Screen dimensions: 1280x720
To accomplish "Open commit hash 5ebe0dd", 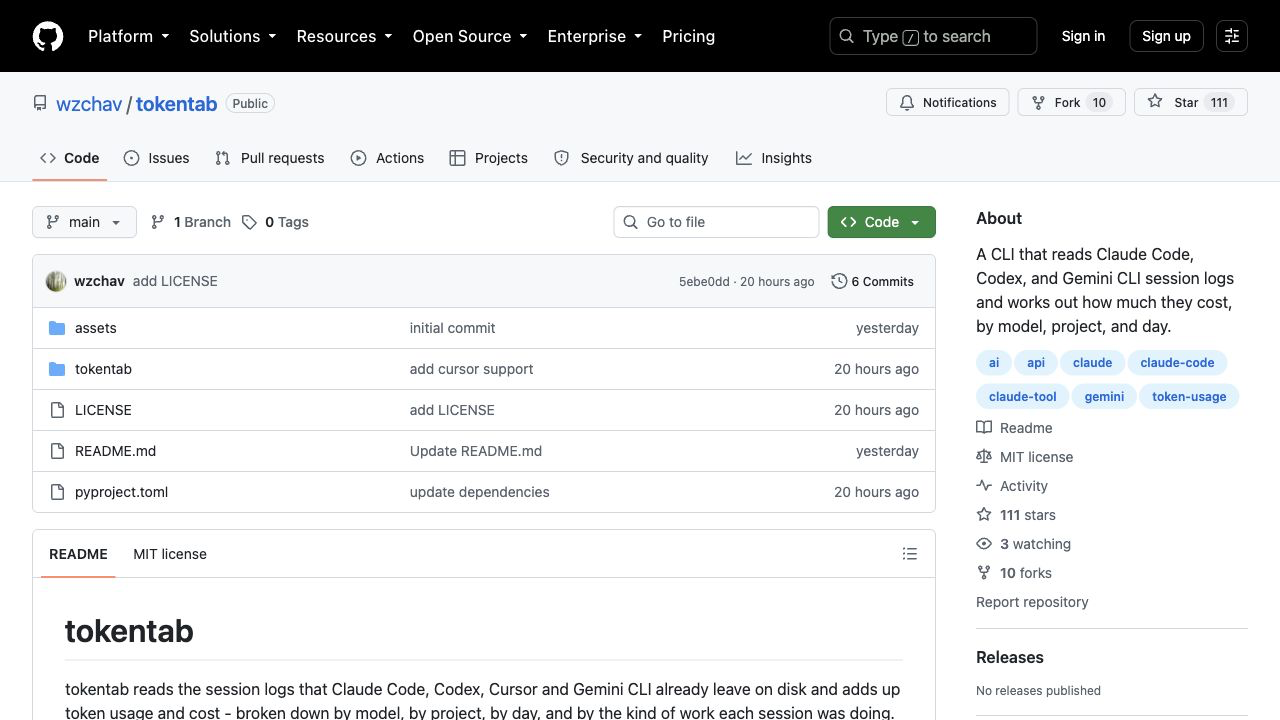I will pyautogui.click(x=704, y=282).
